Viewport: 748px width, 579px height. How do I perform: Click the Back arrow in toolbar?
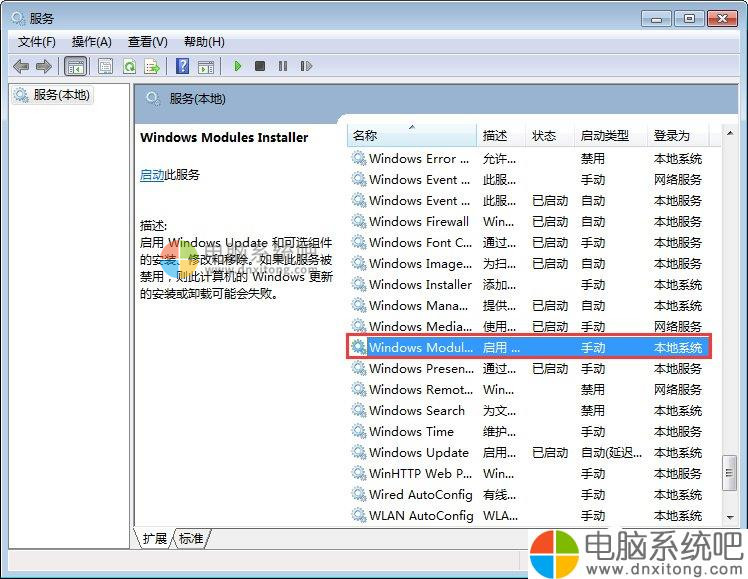[21, 66]
